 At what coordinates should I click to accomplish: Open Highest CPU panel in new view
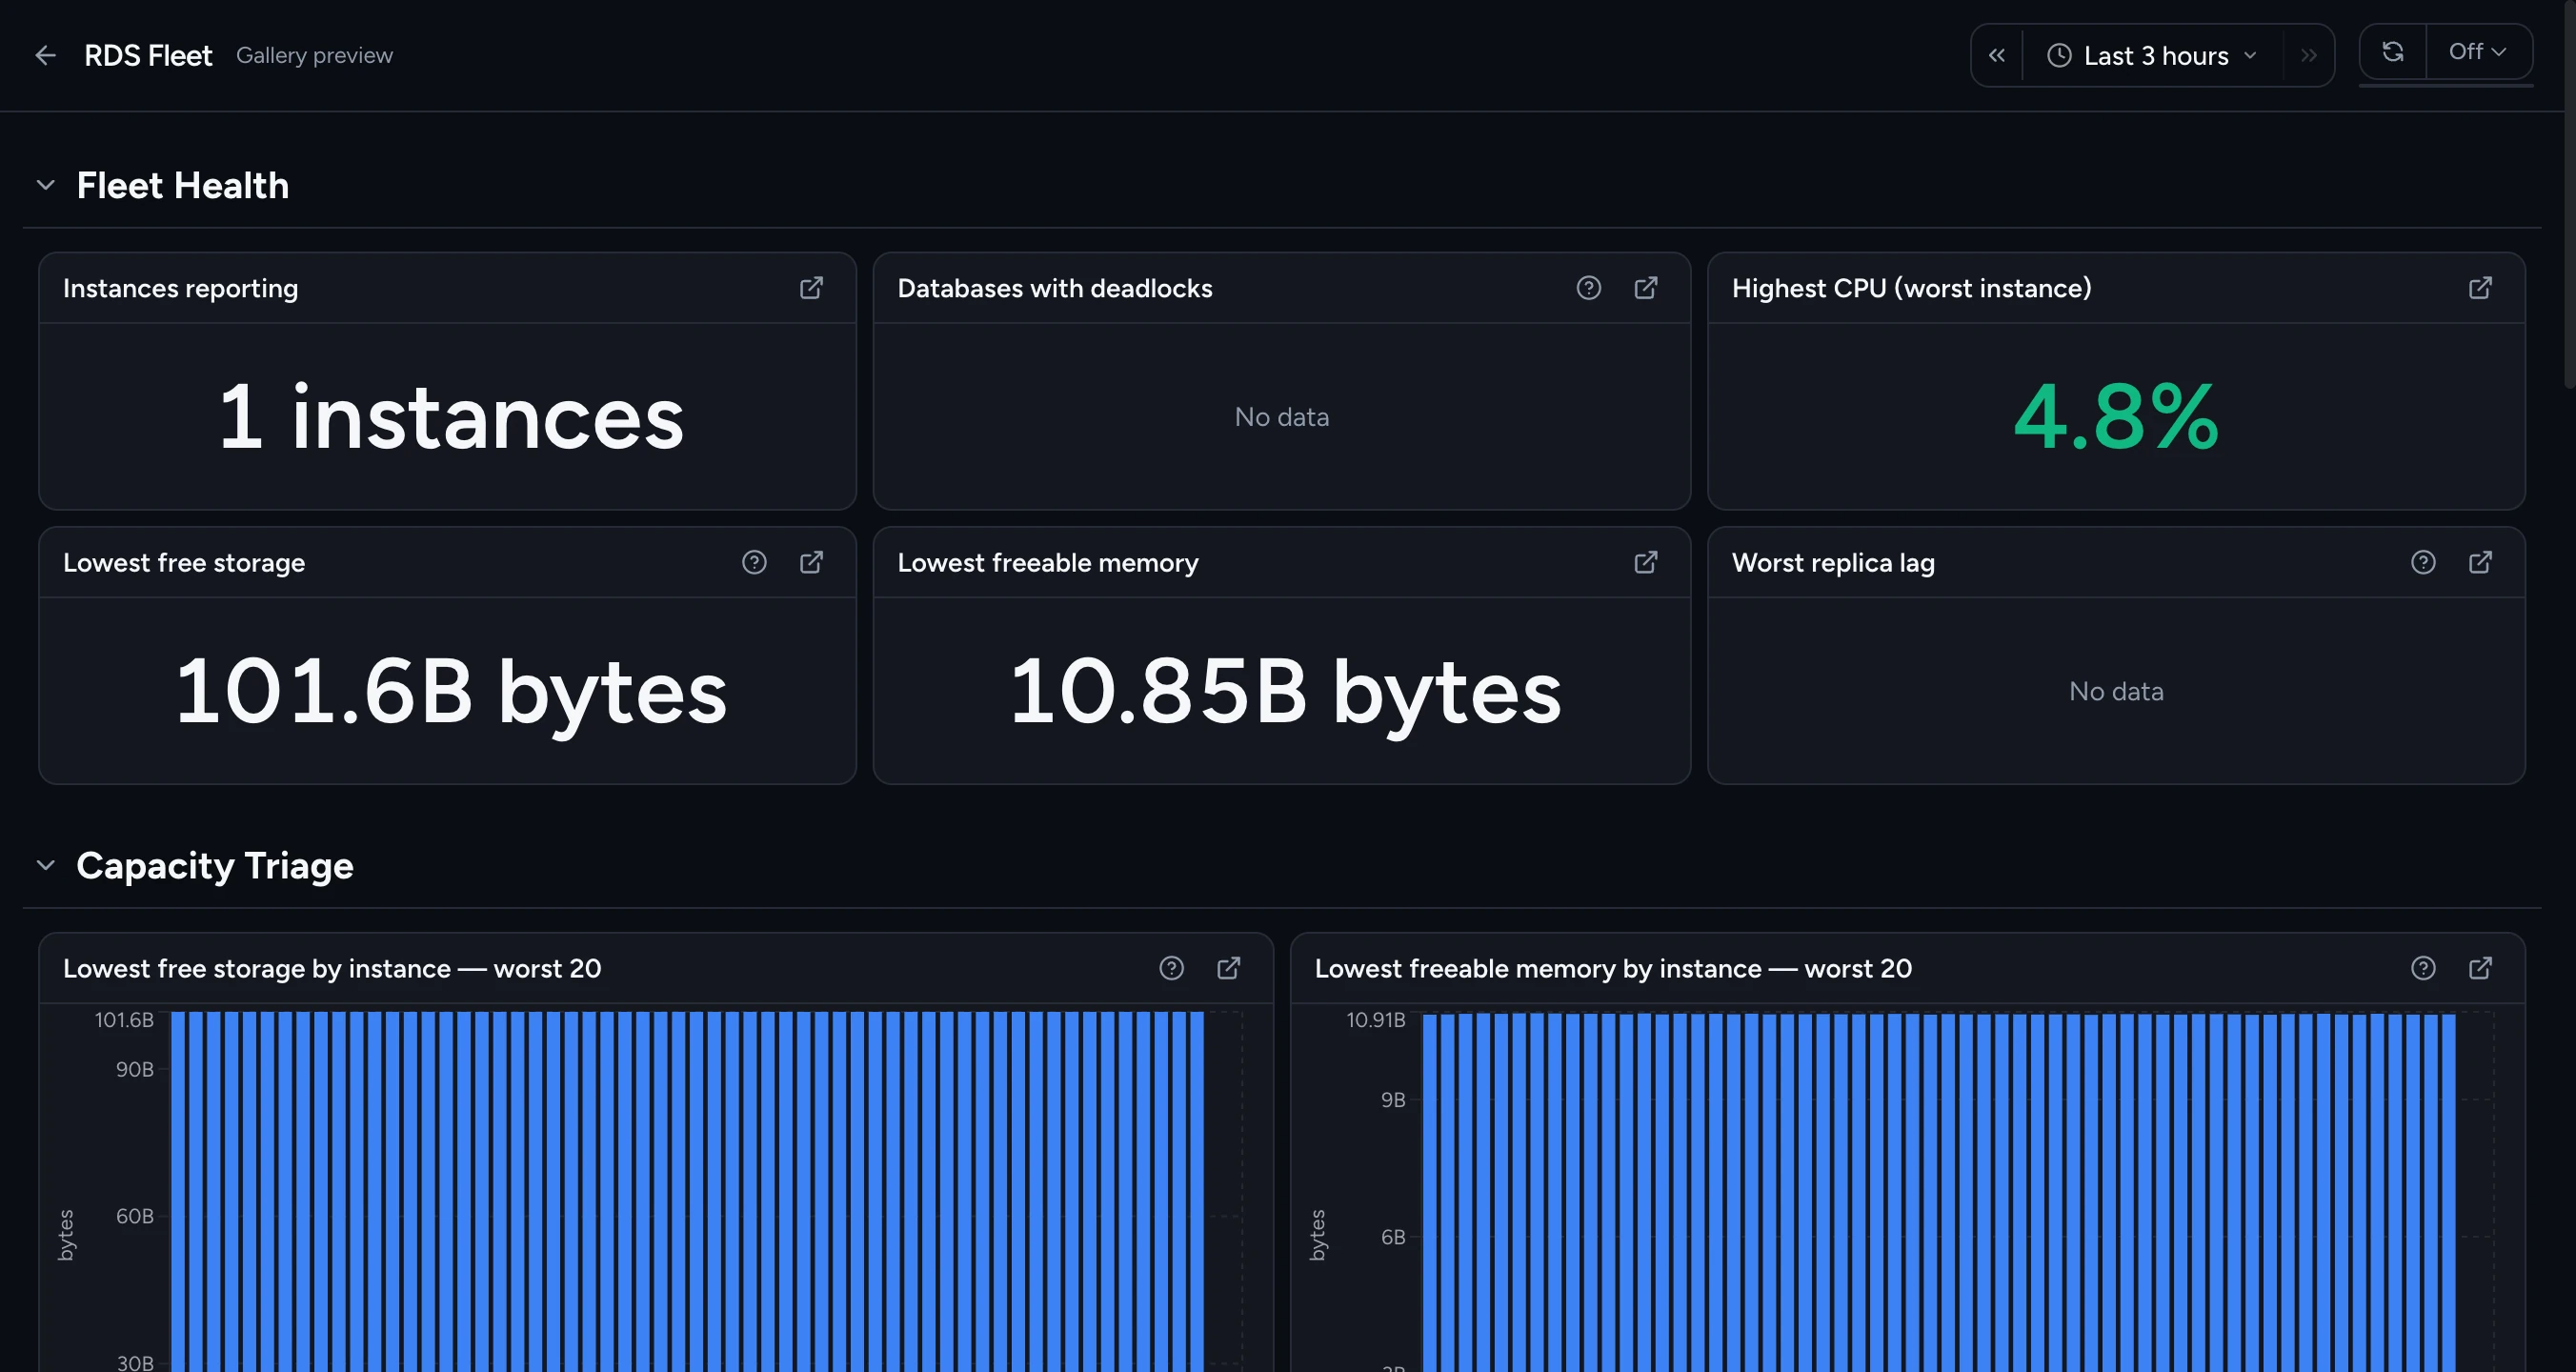click(x=2480, y=288)
